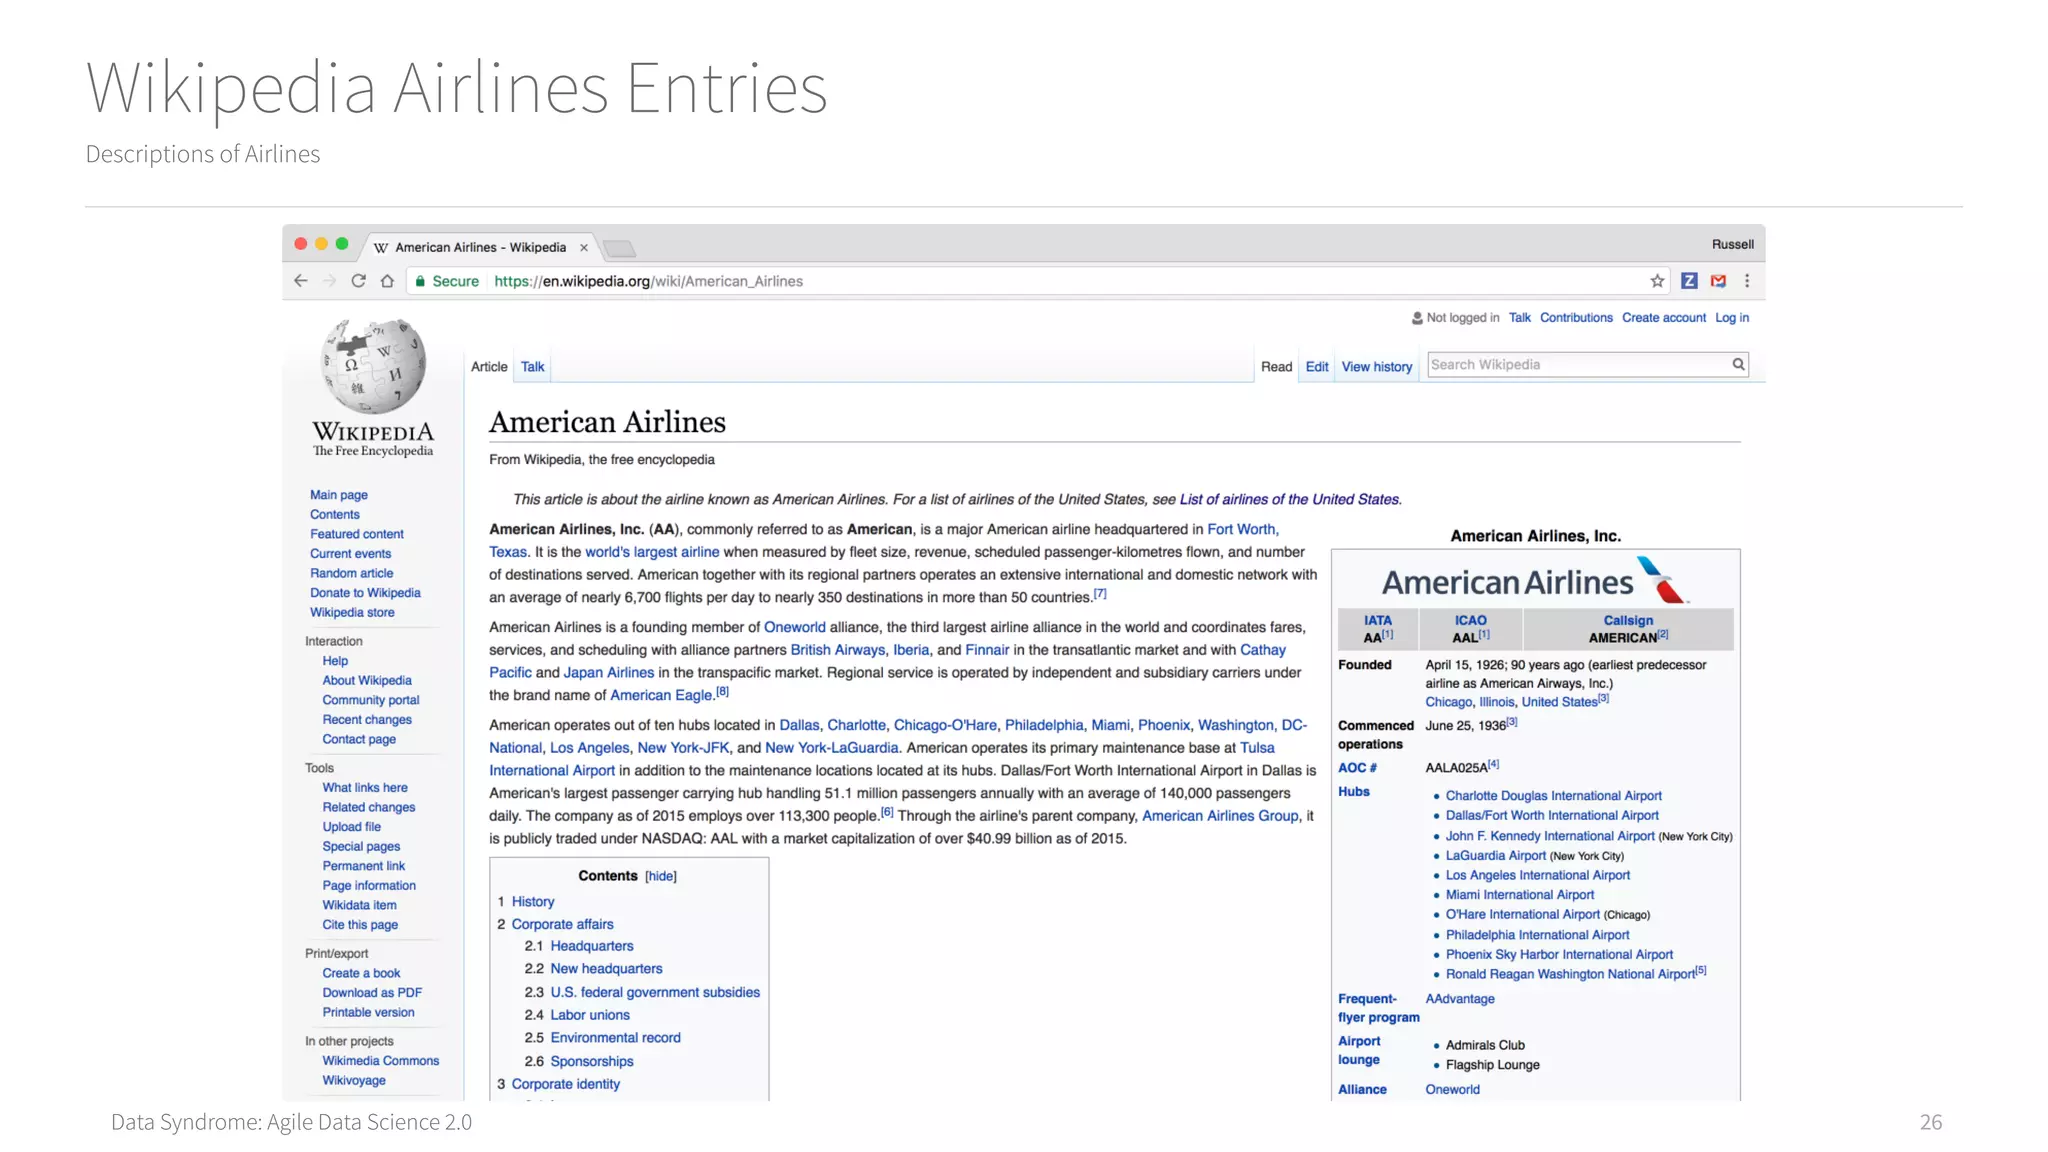The height and width of the screenshot is (1152, 2048).
Task: Click the Wikipedia globe logo
Action: [373, 366]
